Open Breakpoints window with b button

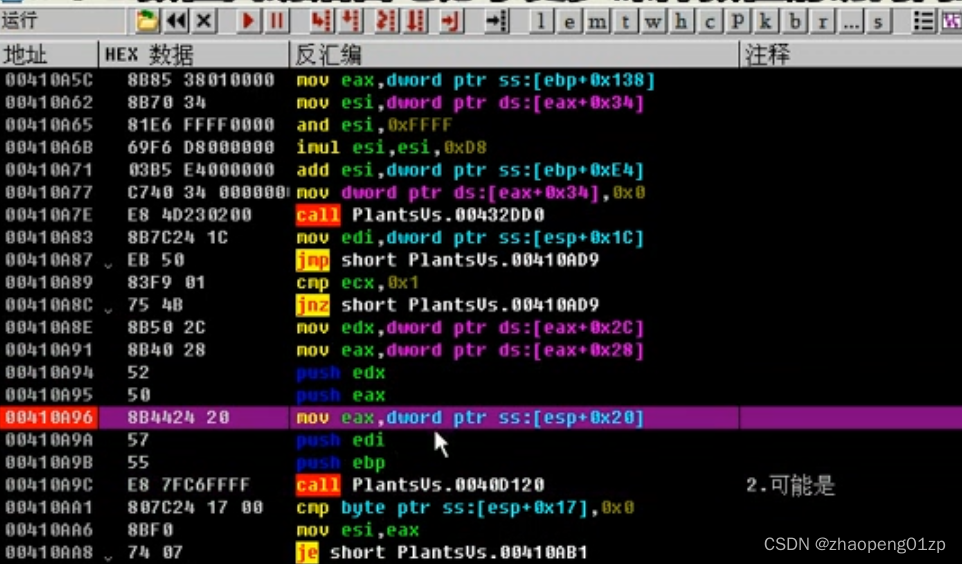[794, 22]
